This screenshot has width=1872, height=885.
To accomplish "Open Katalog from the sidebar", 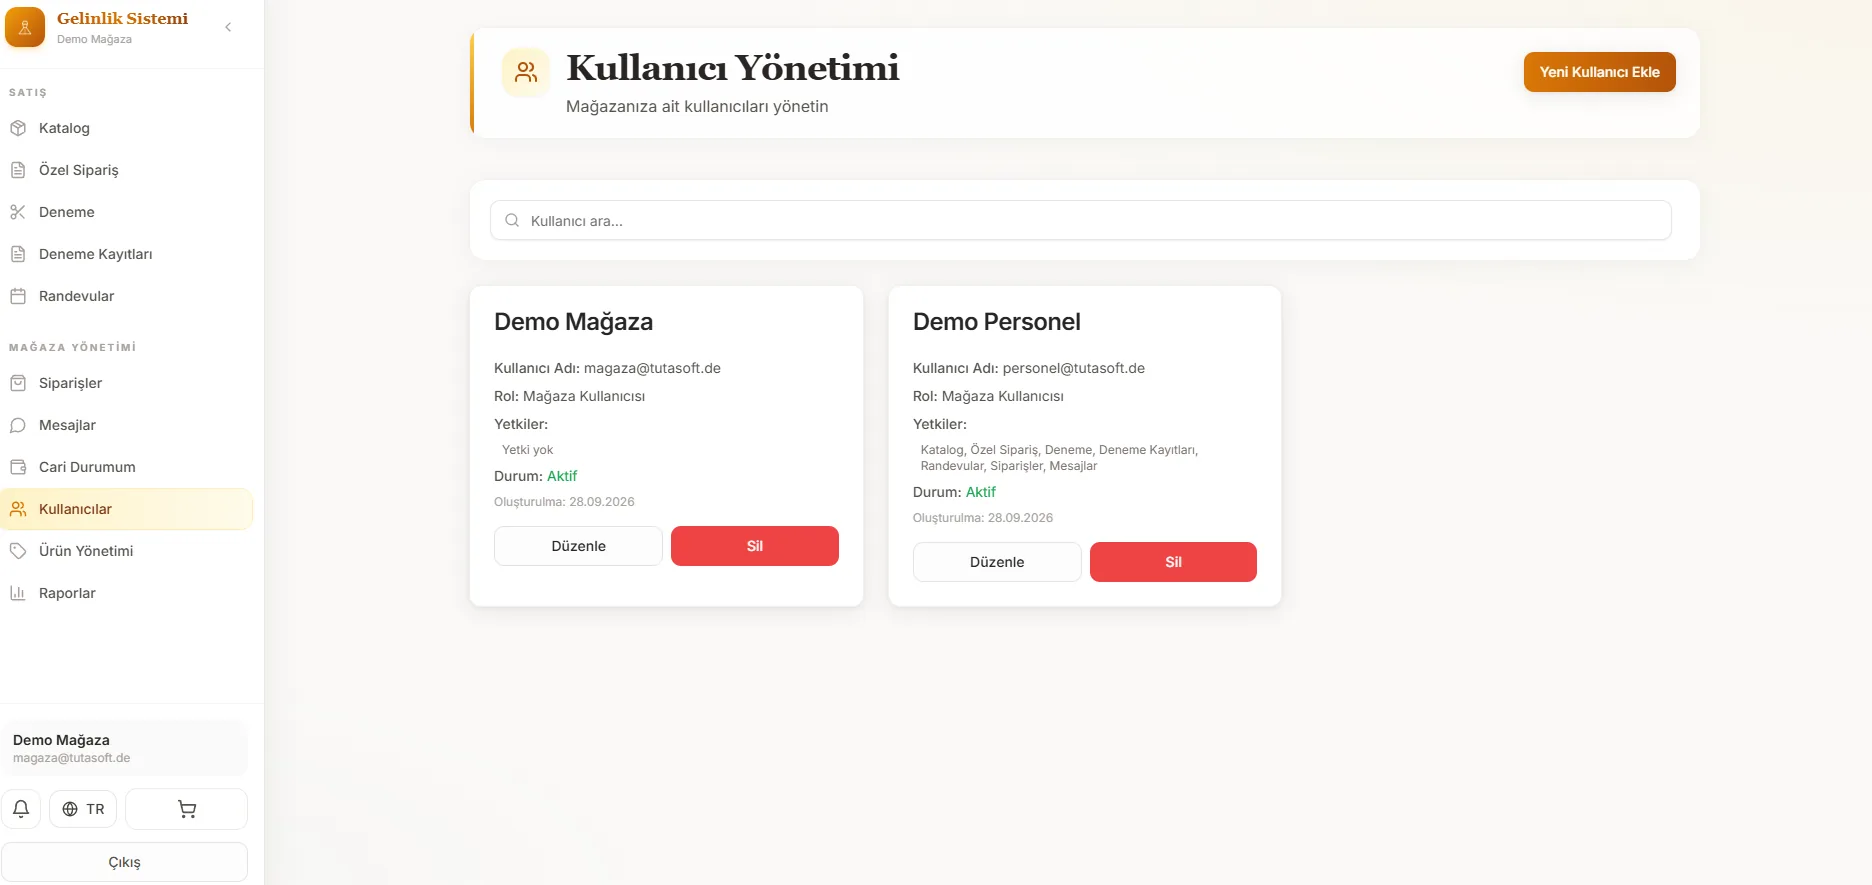I will [x=126, y=128].
